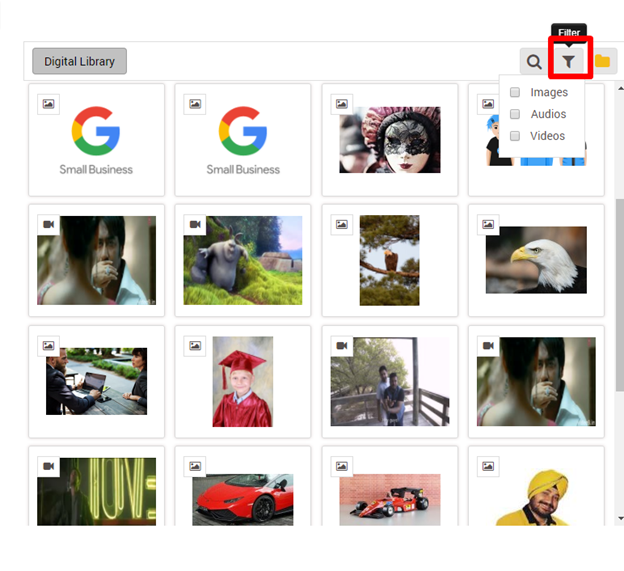Click image type icon on first Google tile
Screen dimensions: 624x571
coord(48,104)
